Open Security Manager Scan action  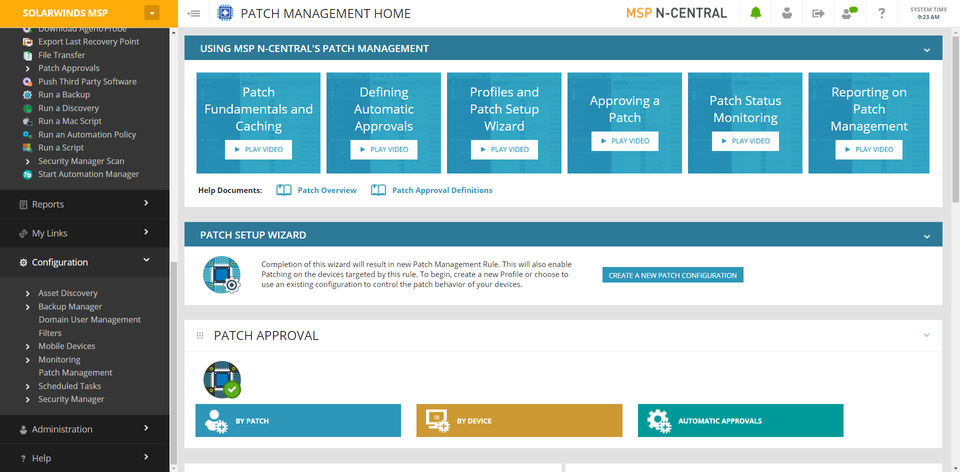(x=81, y=161)
